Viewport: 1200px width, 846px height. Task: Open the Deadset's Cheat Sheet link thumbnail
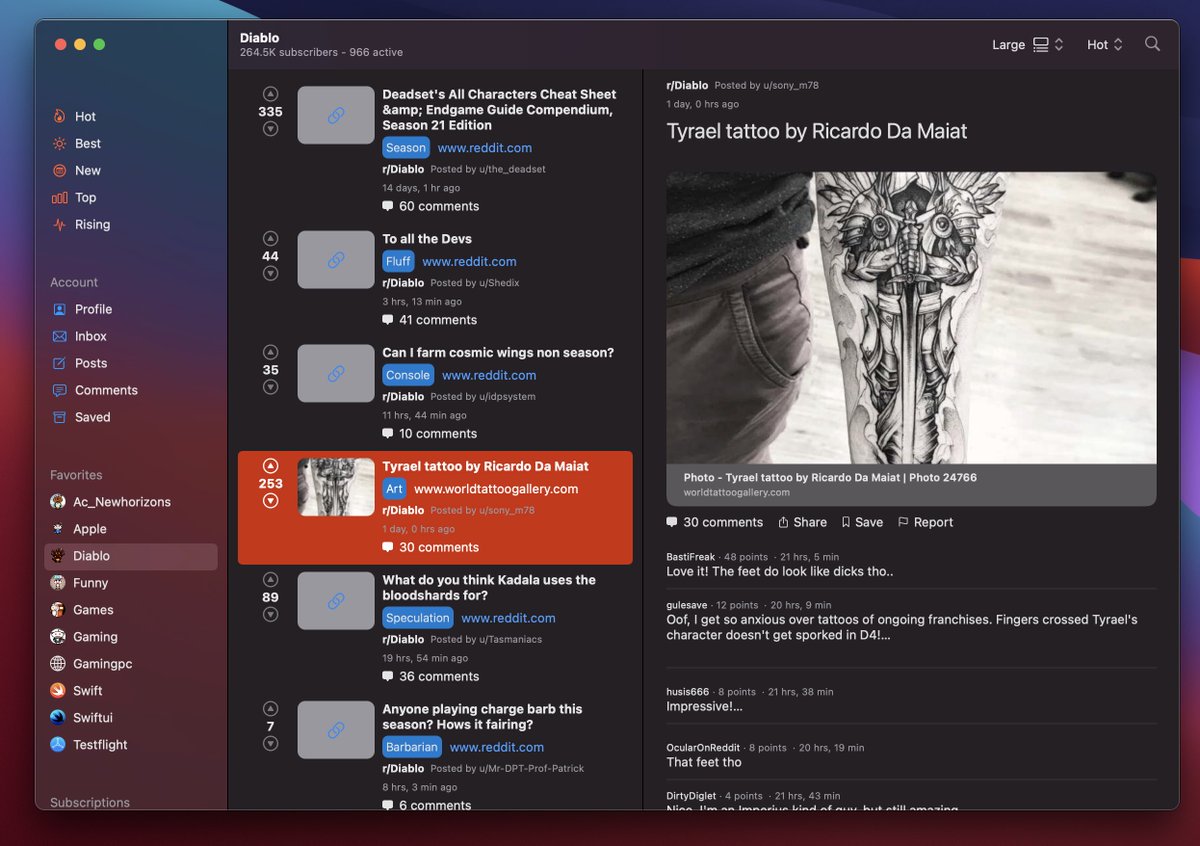336,115
